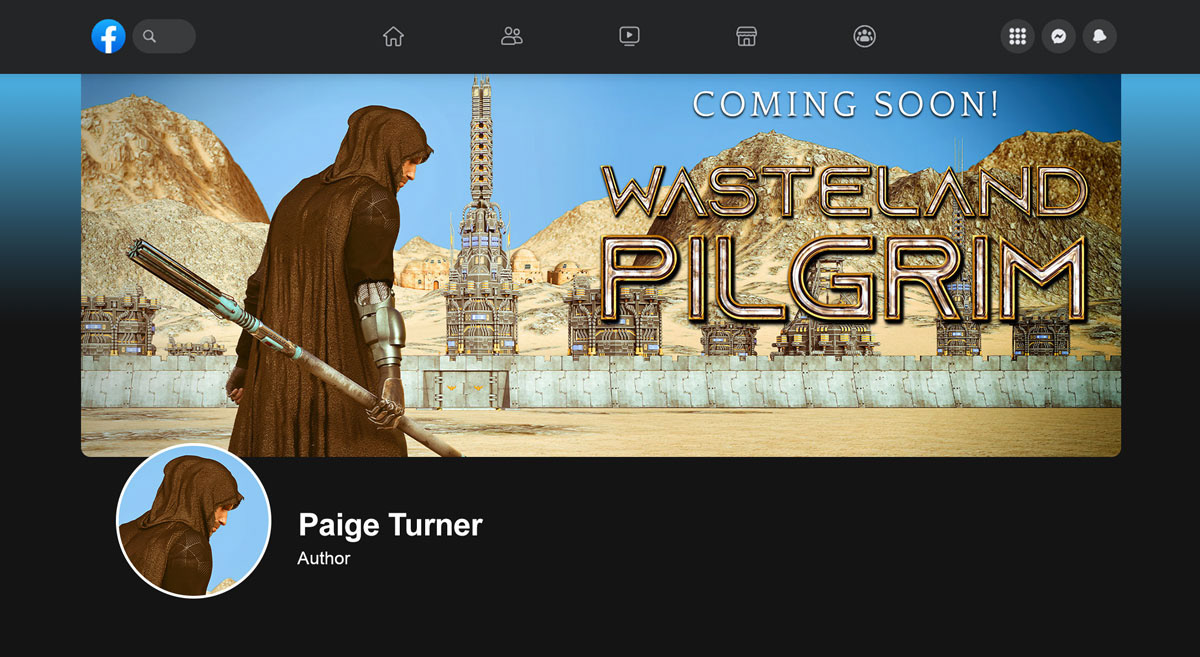The width and height of the screenshot is (1200, 657).
Task: View the Wasteland Pilgrim cover photo
Action: 601,265
